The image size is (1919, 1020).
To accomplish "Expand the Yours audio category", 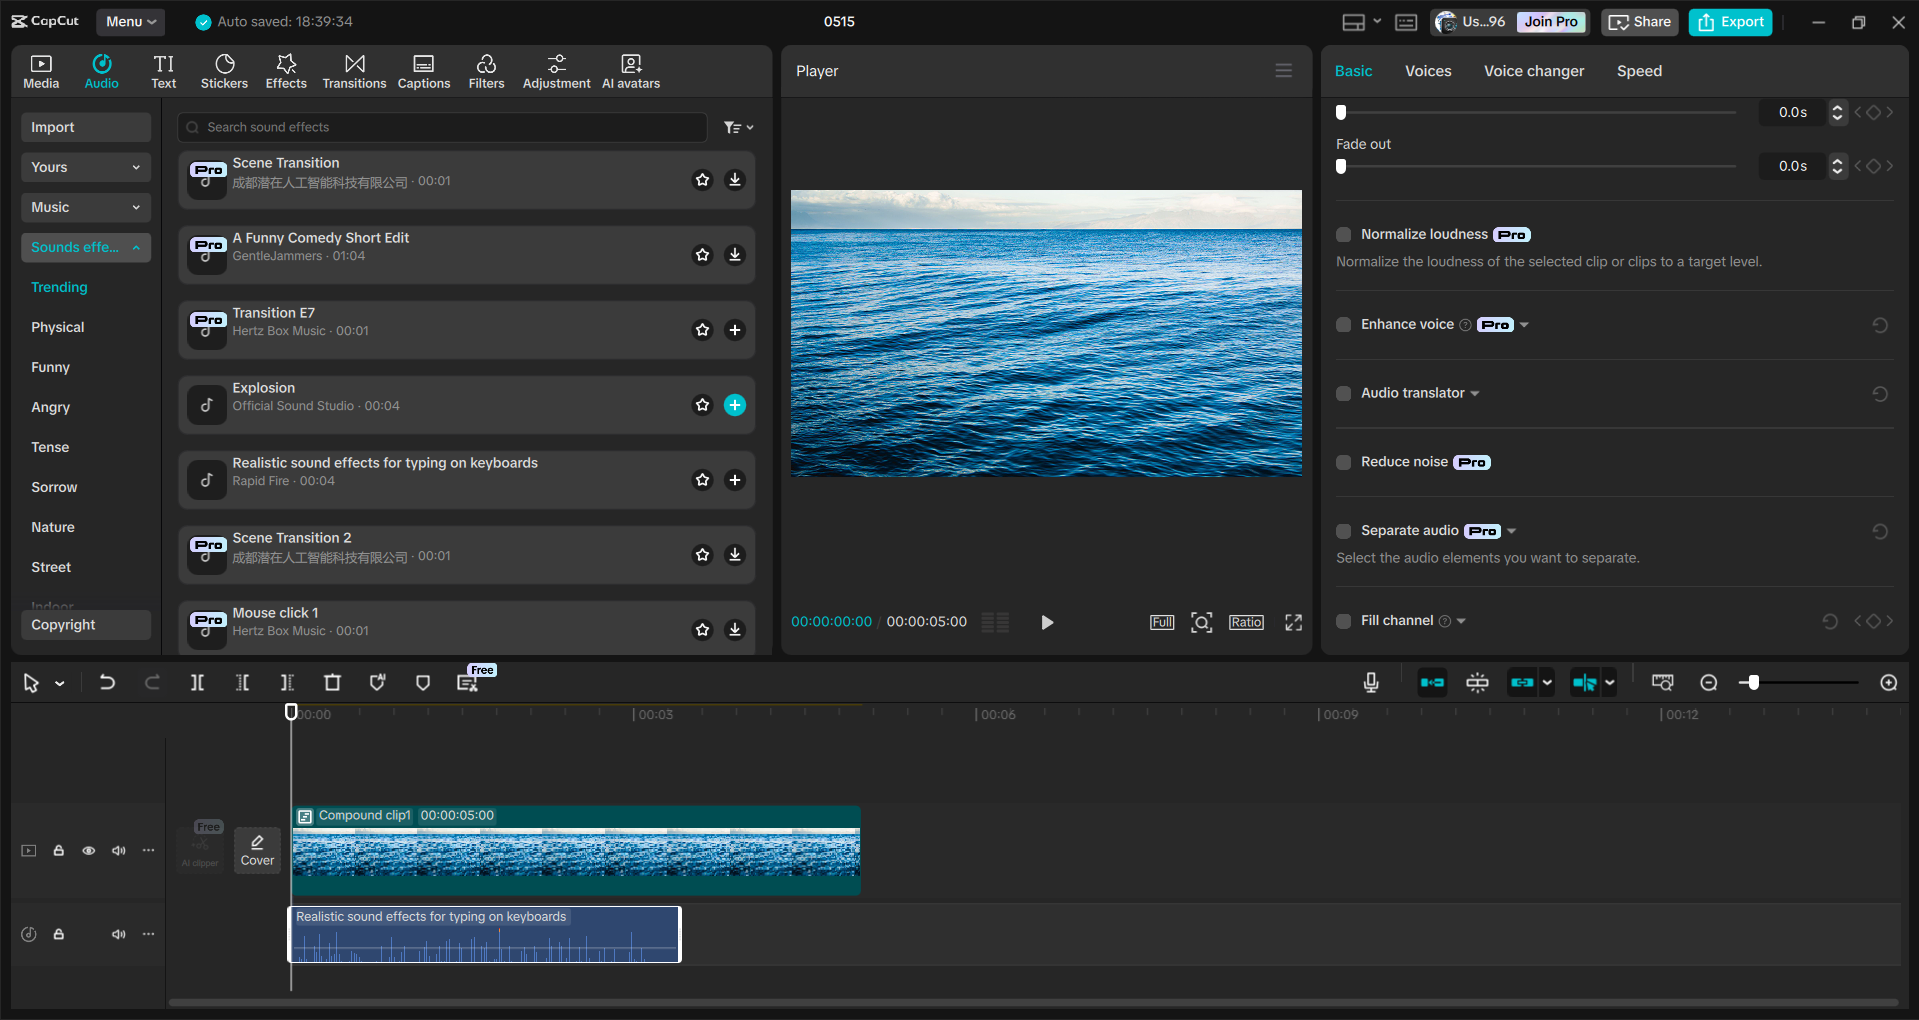I will 85,167.
